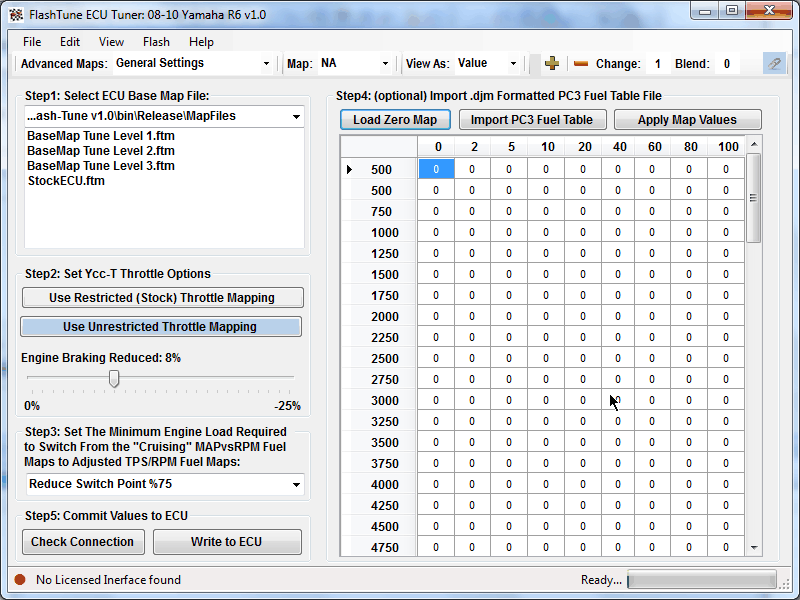This screenshot has width=800, height=600.
Task: Click the plus increment icon in toolbar
Action: pos(551,64)
